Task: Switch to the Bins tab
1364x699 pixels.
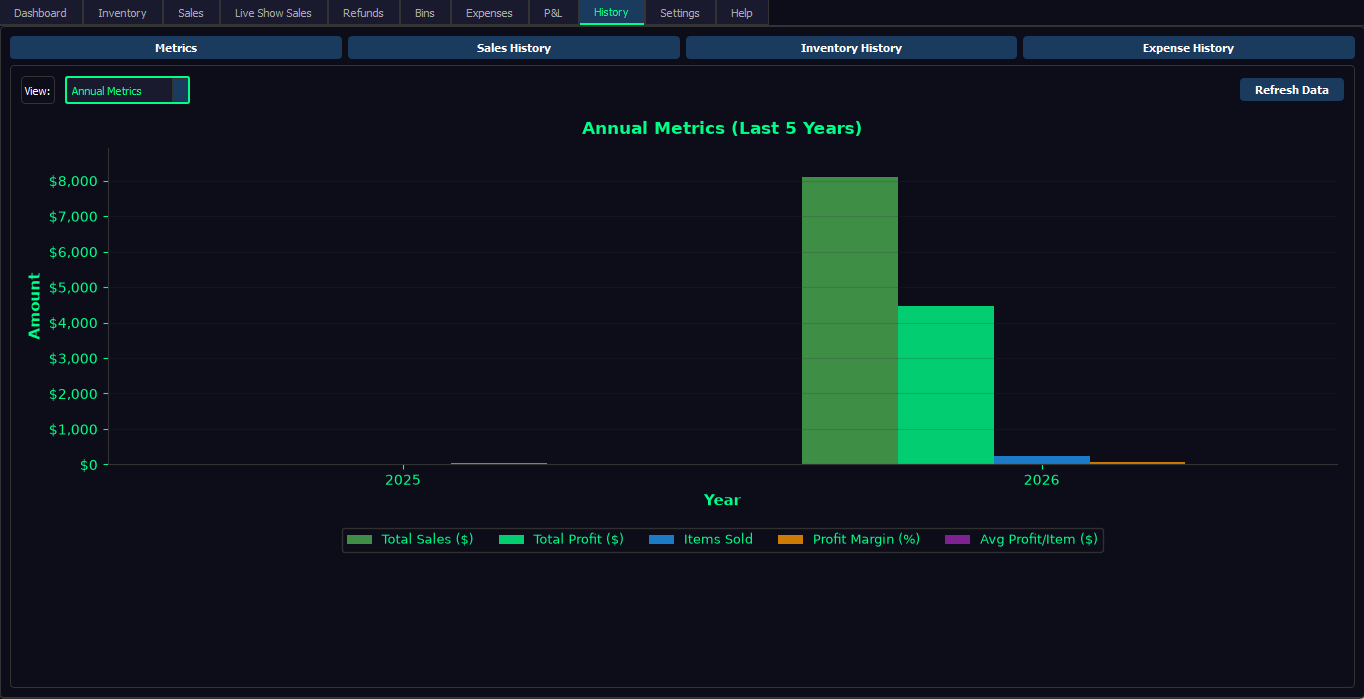Action: point(425,13)
